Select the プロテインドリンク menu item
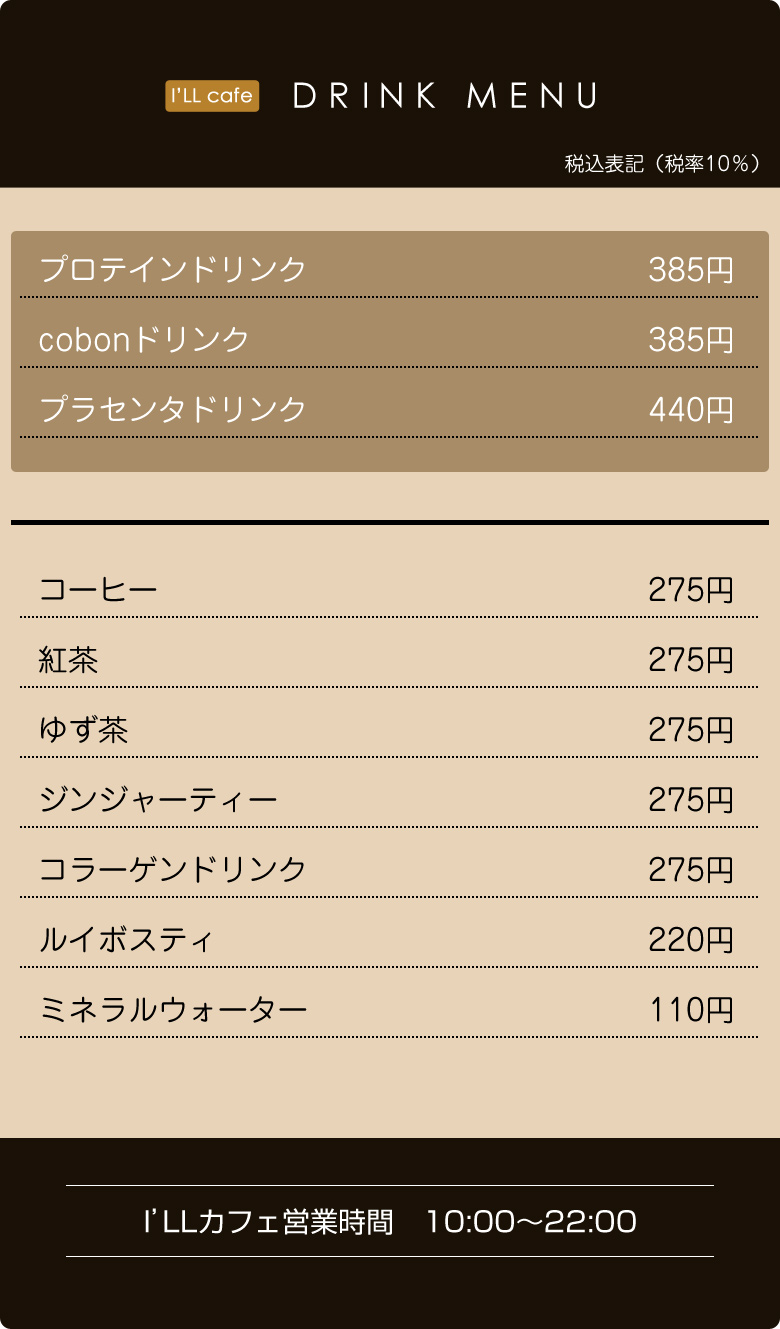 click(x=388, y=269)
